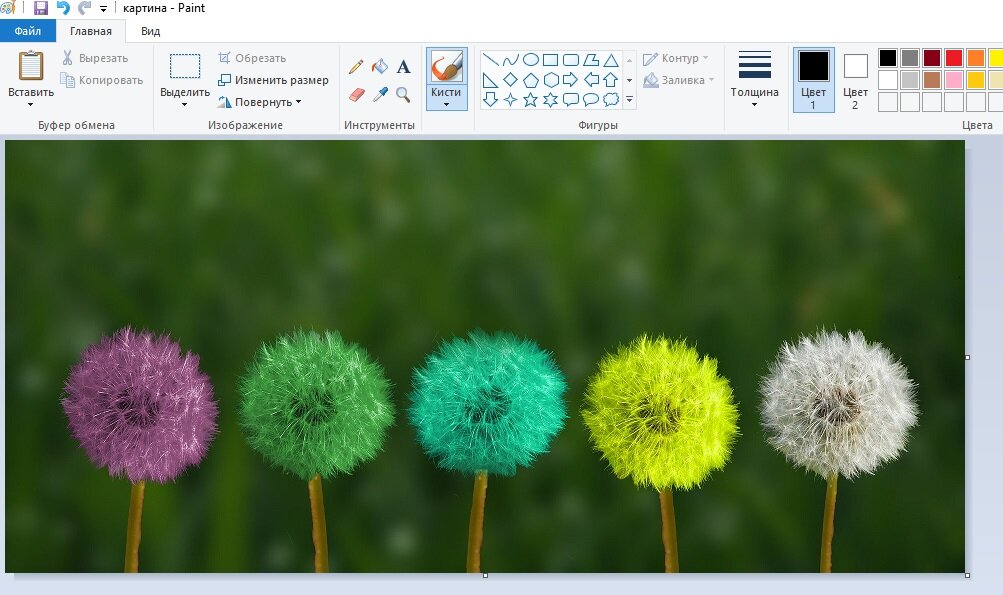Choose the Left arrow shape
1003x595 pixels.
point(591,80)
